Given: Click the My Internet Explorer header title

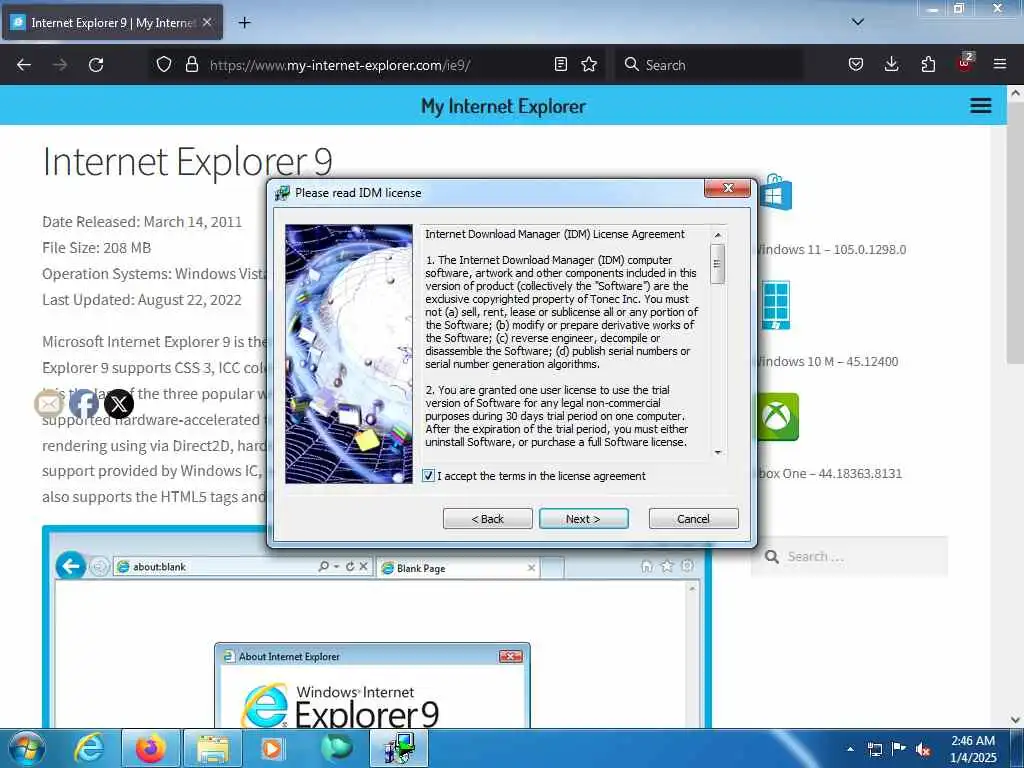Looking at the screenshot, I should tap(503, 106).
